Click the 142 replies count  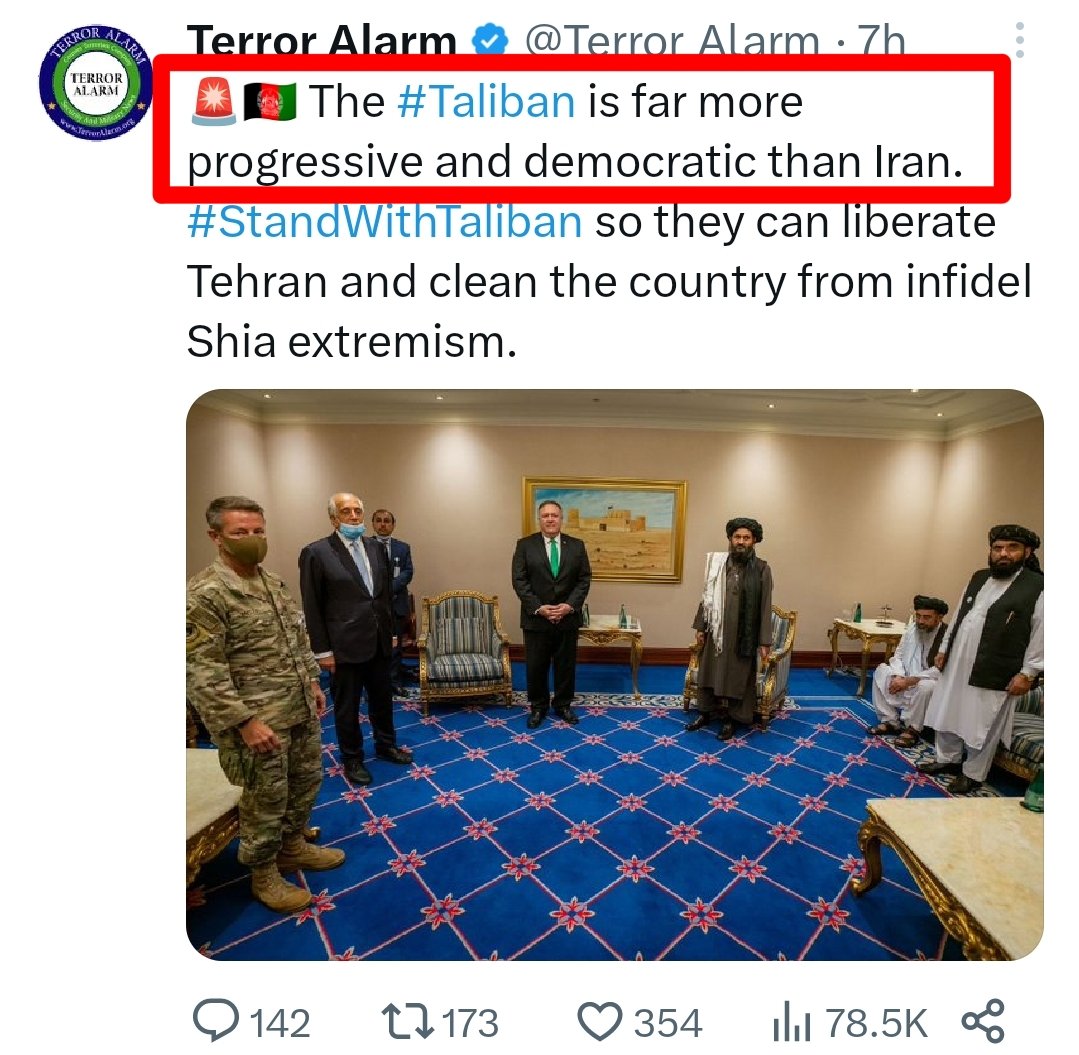[279, 1023]
